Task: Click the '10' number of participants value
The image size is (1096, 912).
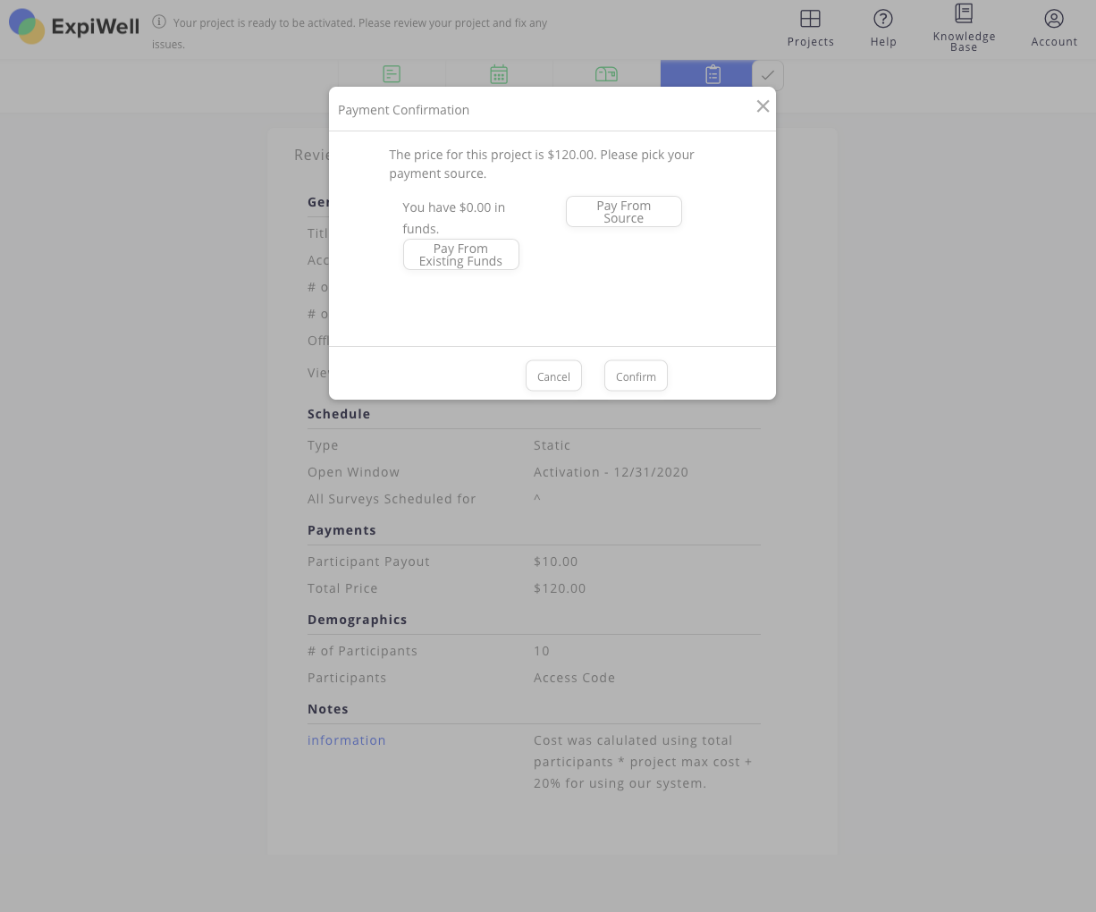Action: pos(542,651)
